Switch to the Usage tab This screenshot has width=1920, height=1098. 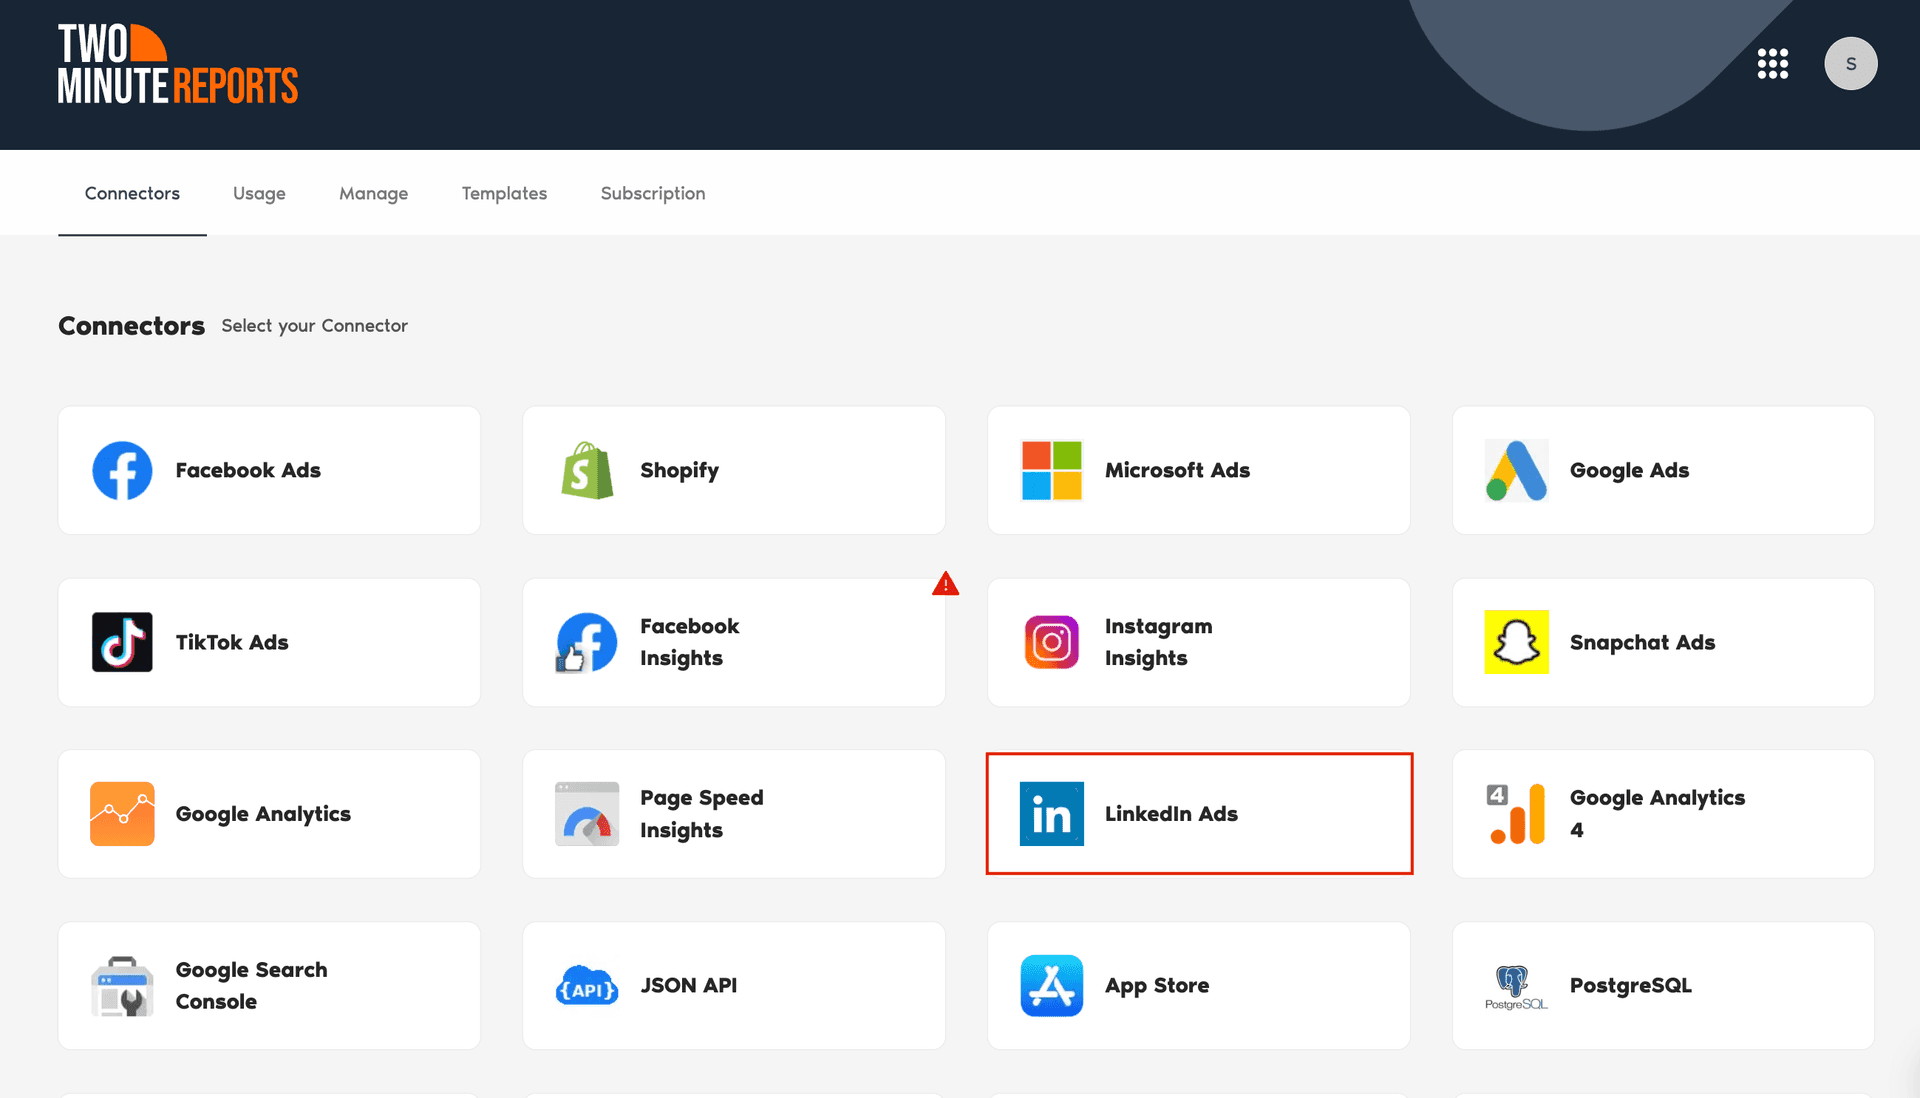coord(259,193)
